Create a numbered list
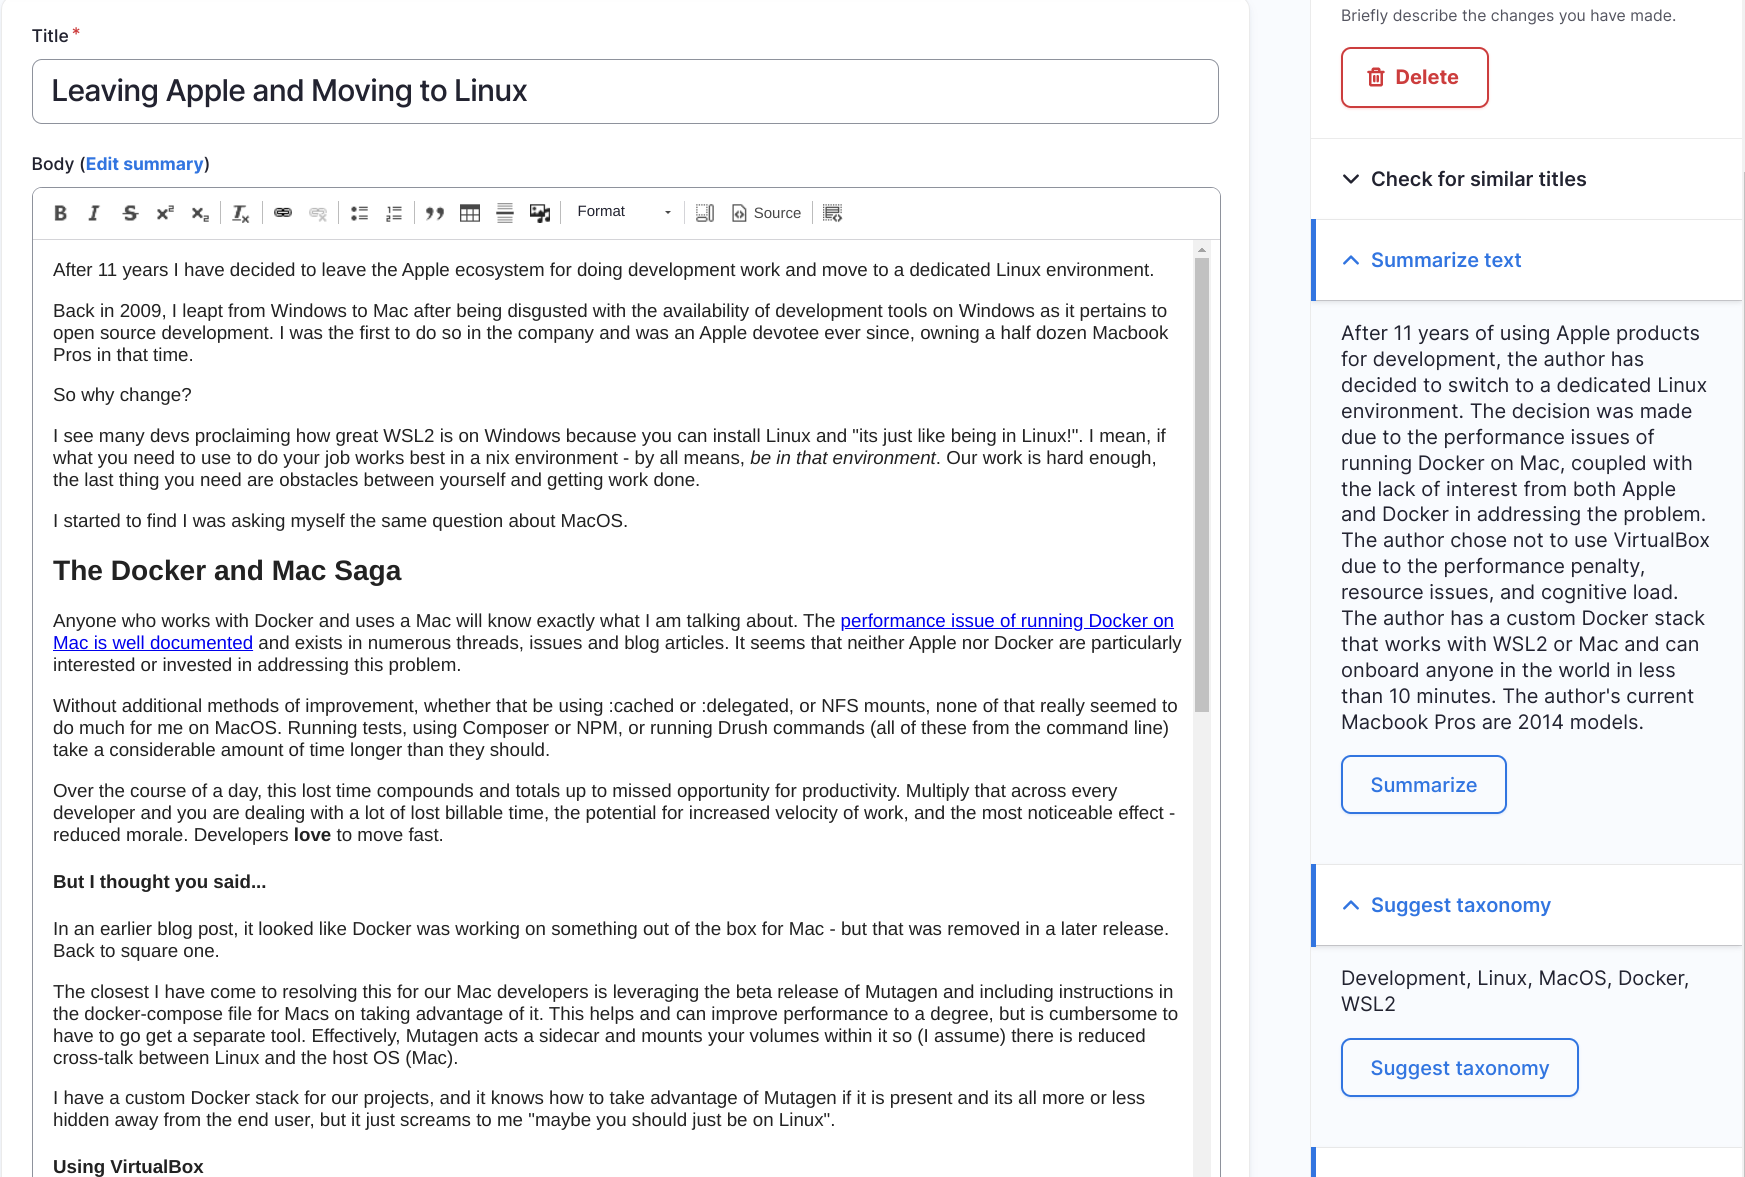Image resolution: width=1745 pixels, height=1177 pixels. 394,212
